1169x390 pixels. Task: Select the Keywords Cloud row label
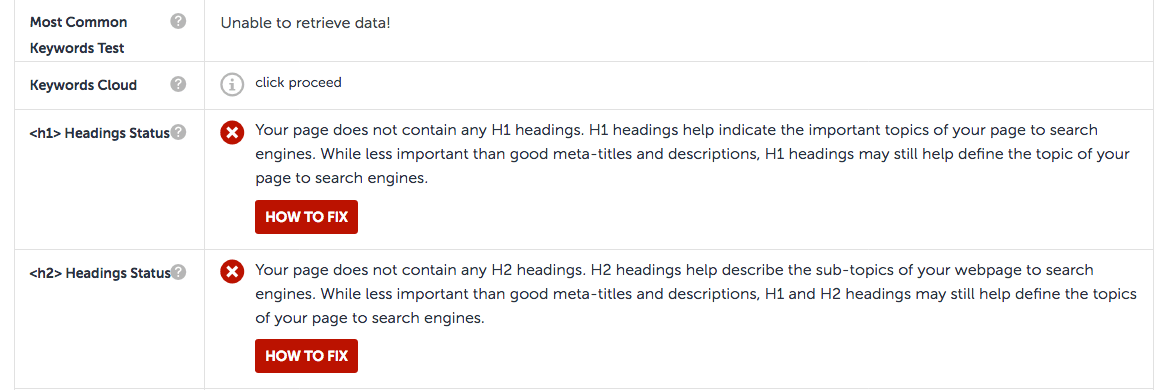coord(84,85)
